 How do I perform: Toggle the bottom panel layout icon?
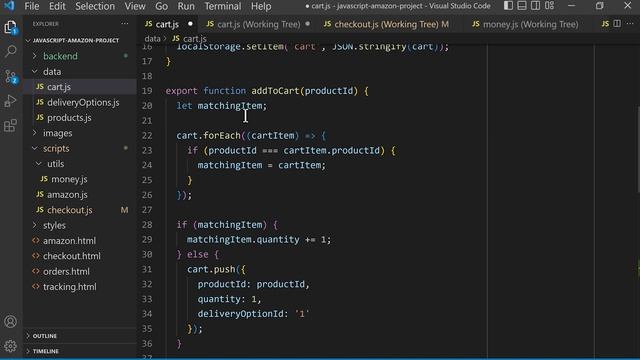[522, 6]
